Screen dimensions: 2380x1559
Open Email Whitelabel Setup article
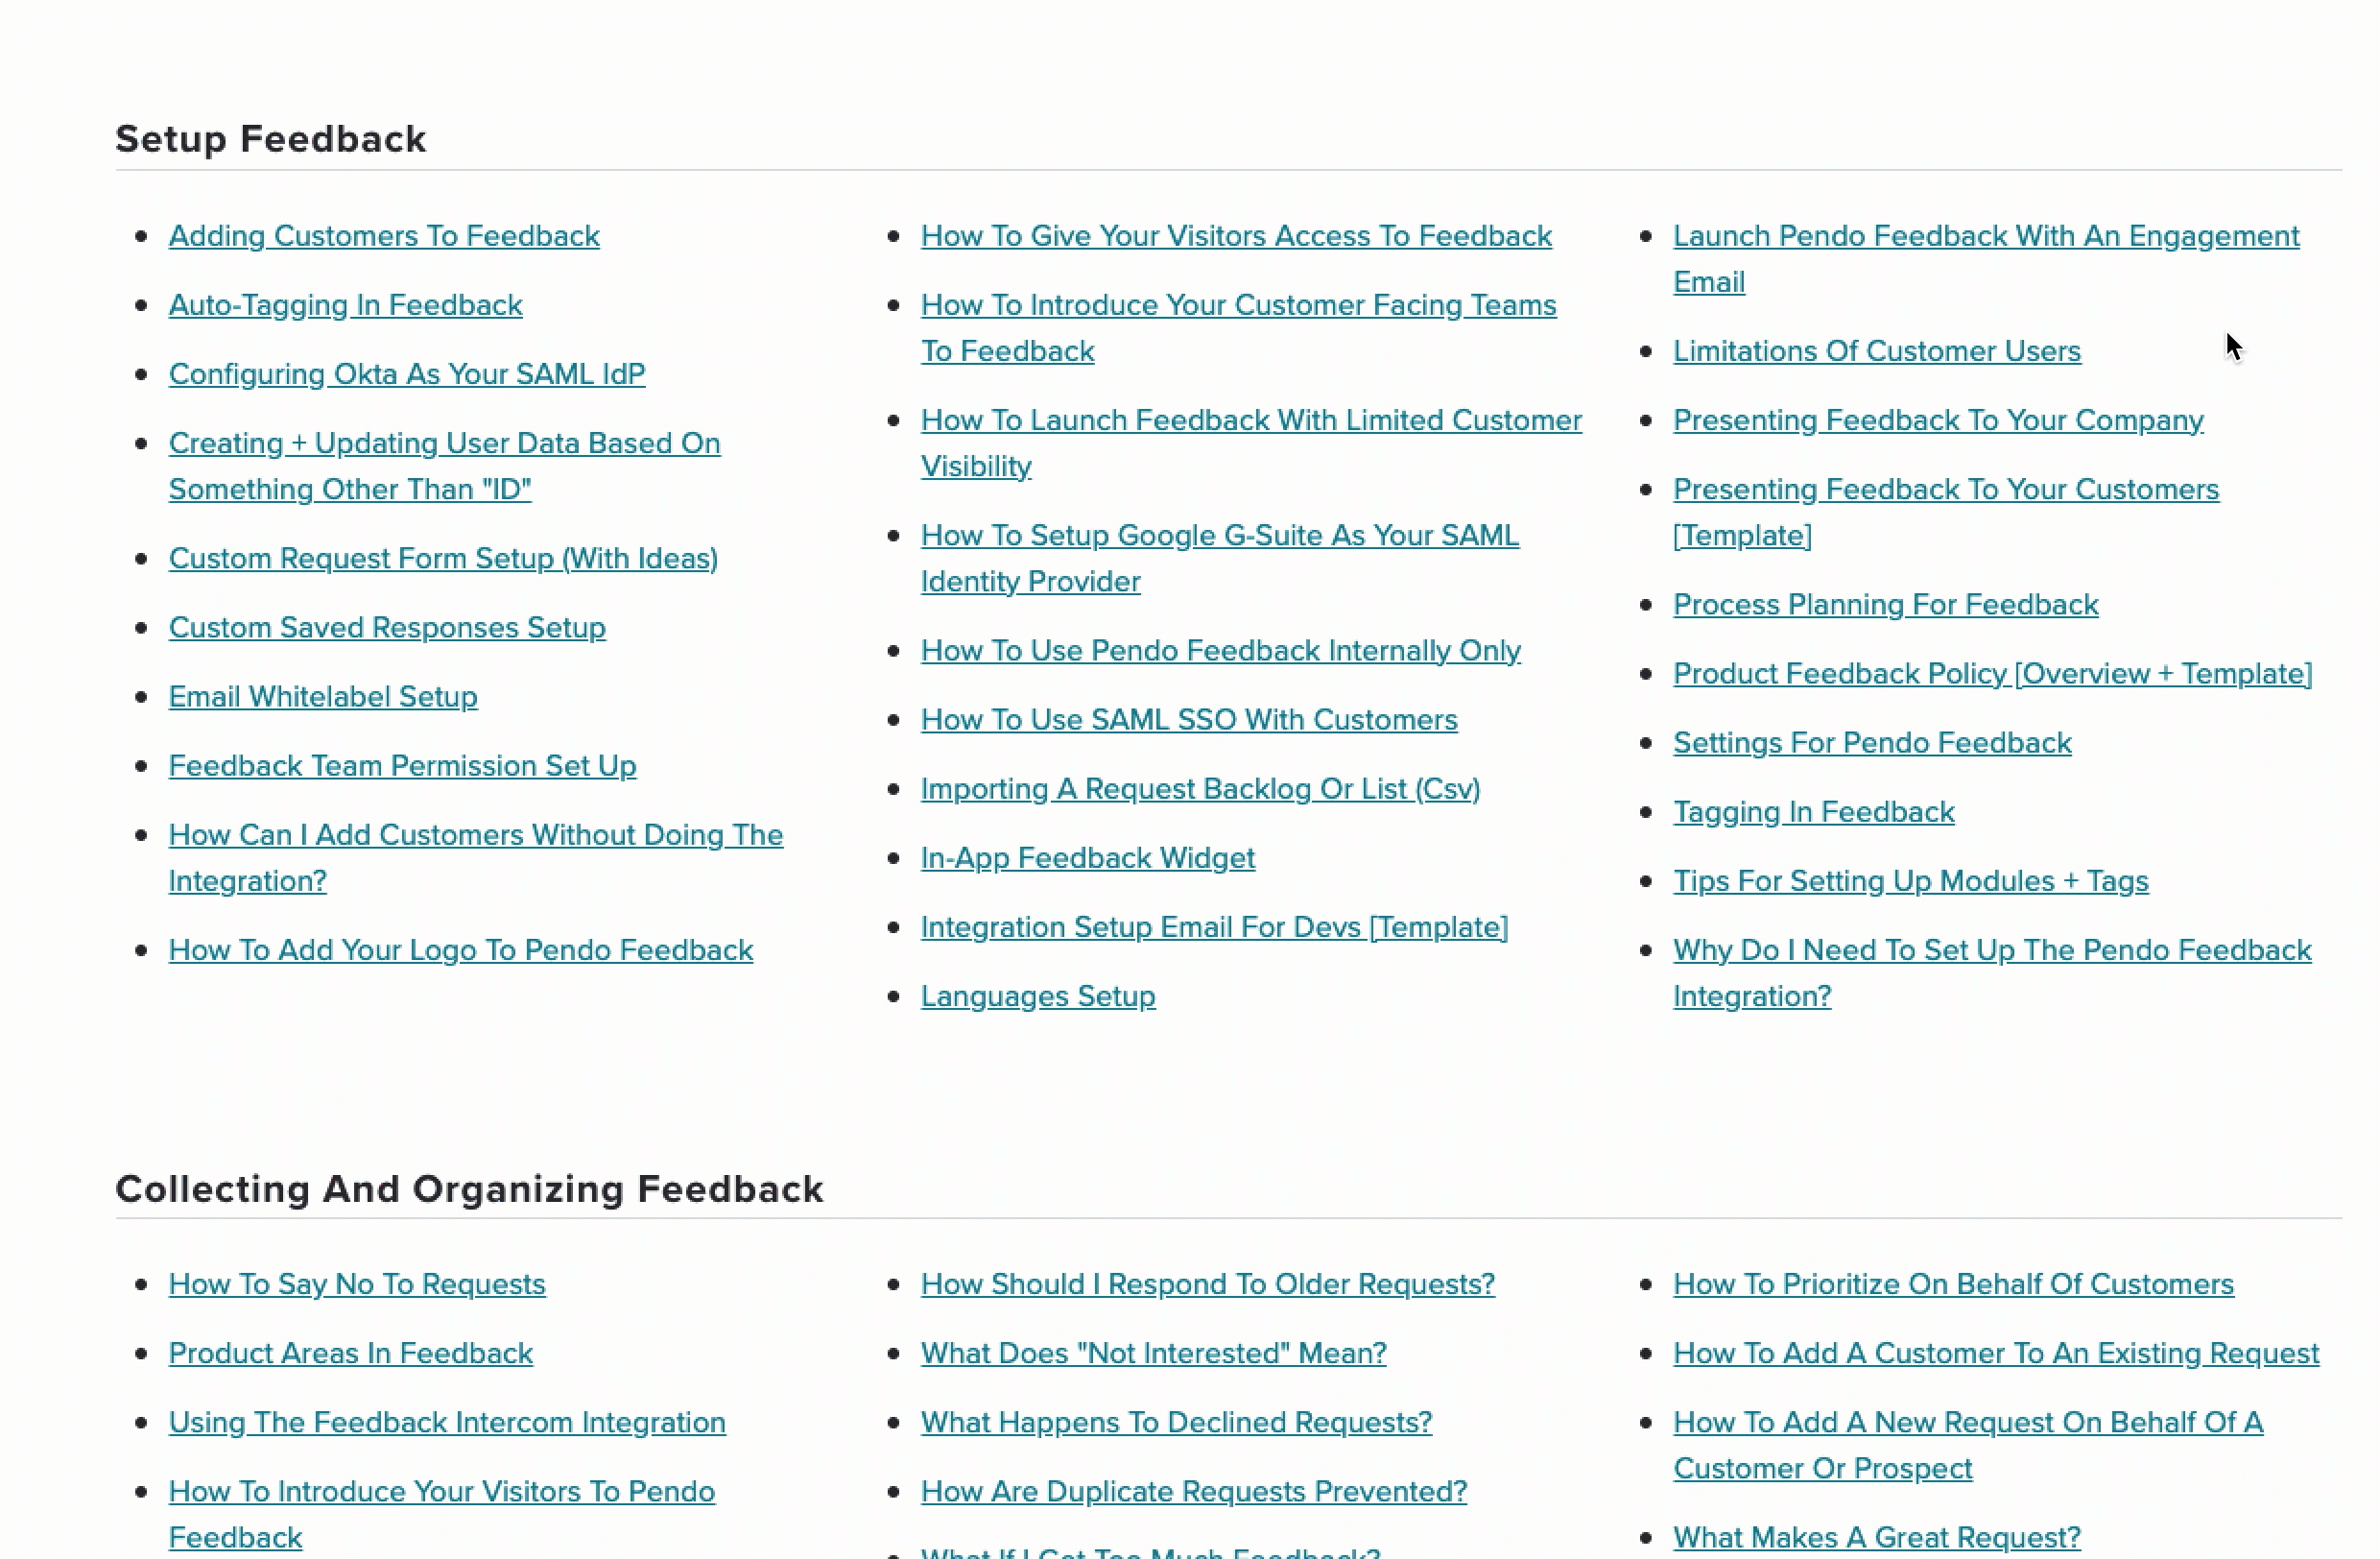[323, 696]
